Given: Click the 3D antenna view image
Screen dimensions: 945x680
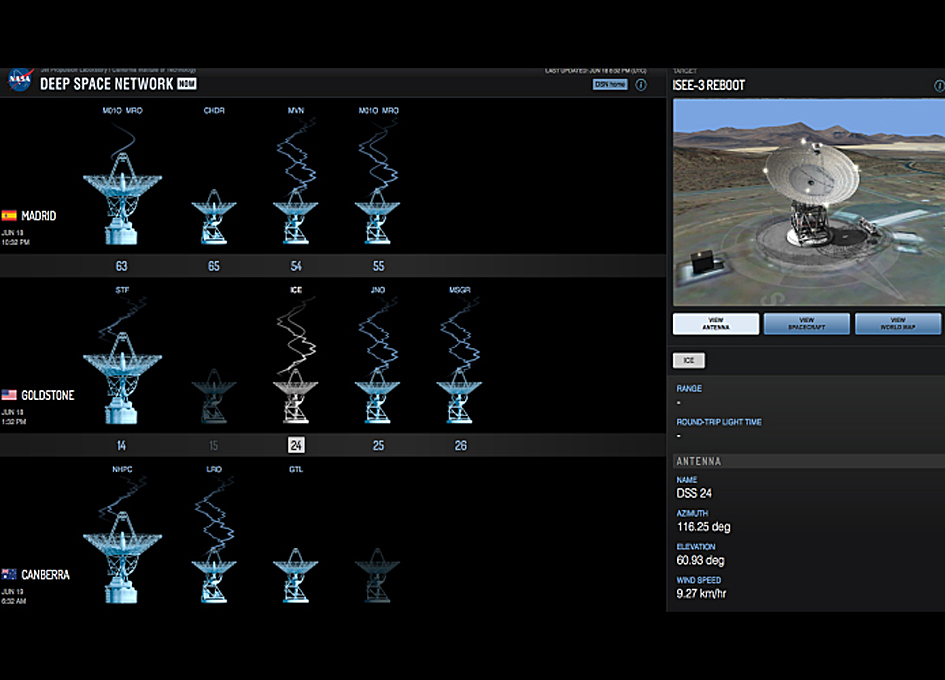Looking at the screenshot, I should (809, 203).
